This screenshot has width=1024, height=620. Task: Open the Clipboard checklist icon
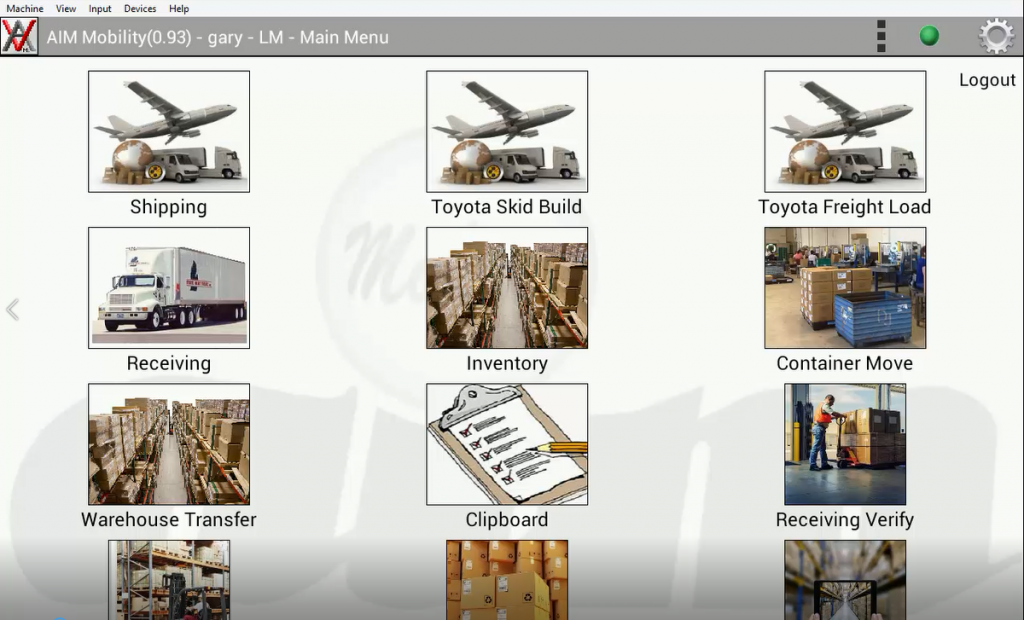[x=507, y=444]
